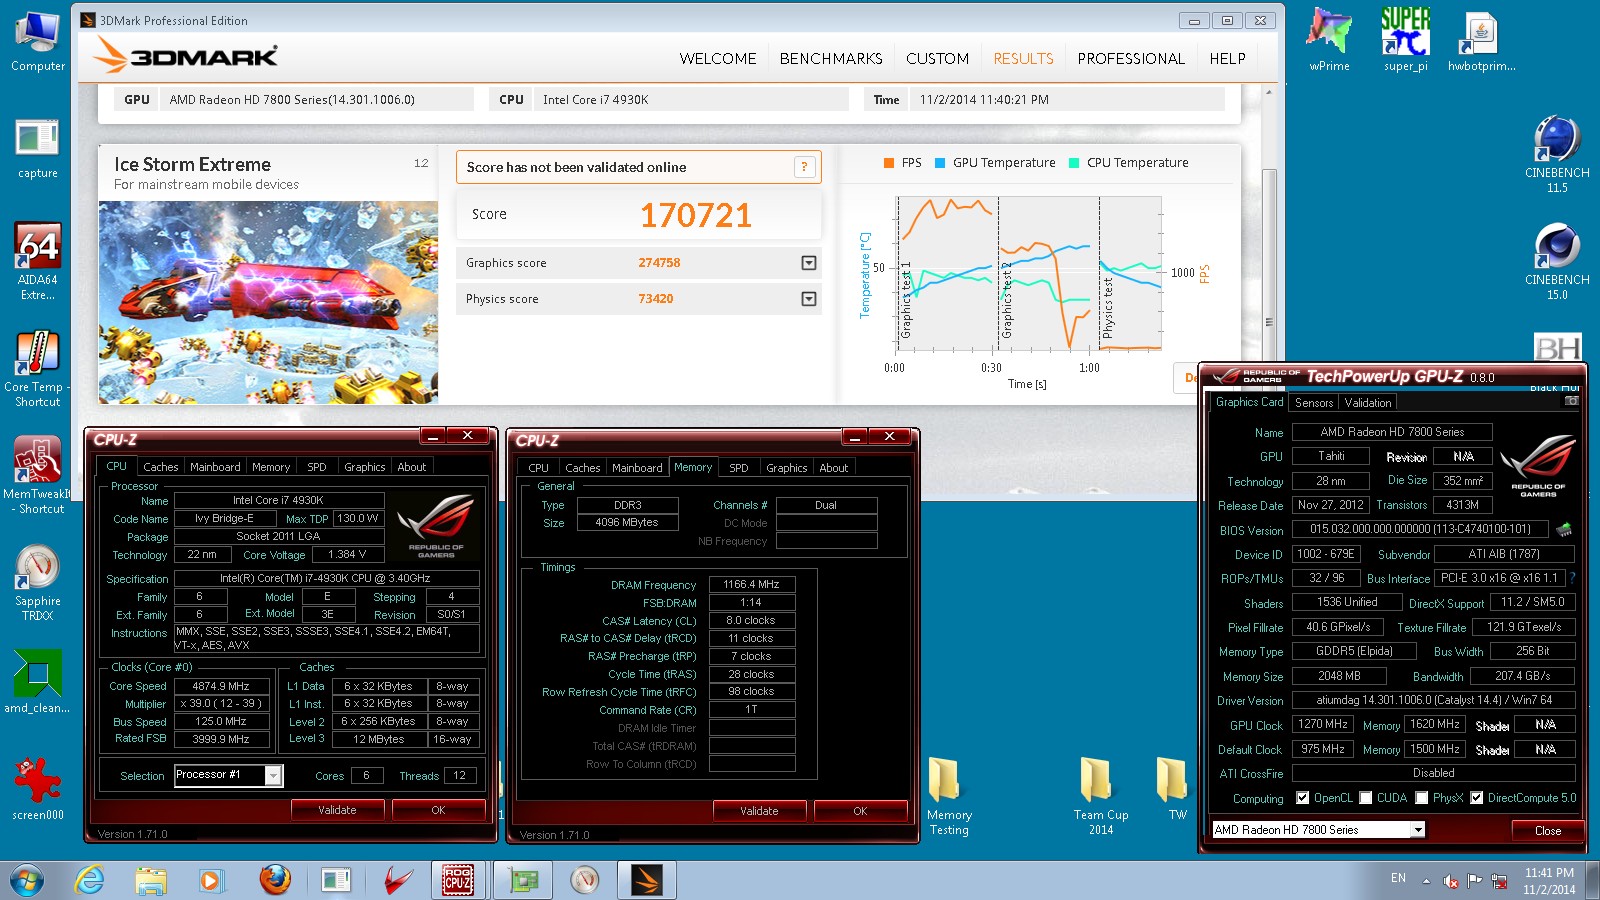Open hwbotprime desktop shortcut

tap(1481, 40)
